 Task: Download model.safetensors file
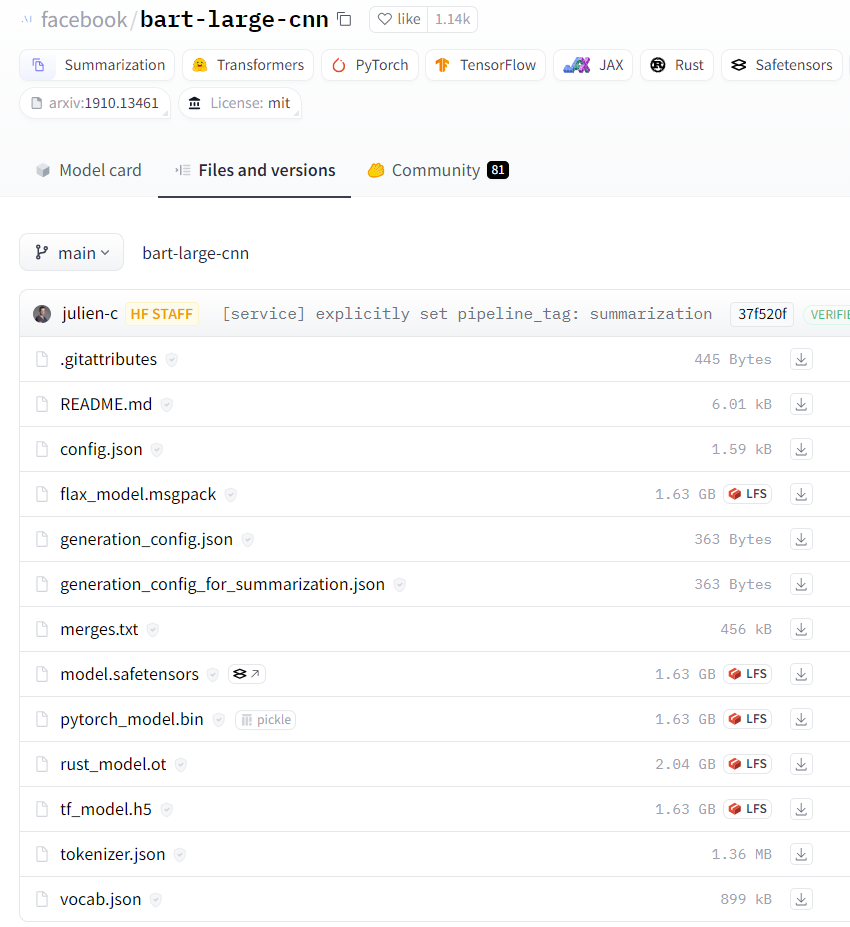point(801,674)
